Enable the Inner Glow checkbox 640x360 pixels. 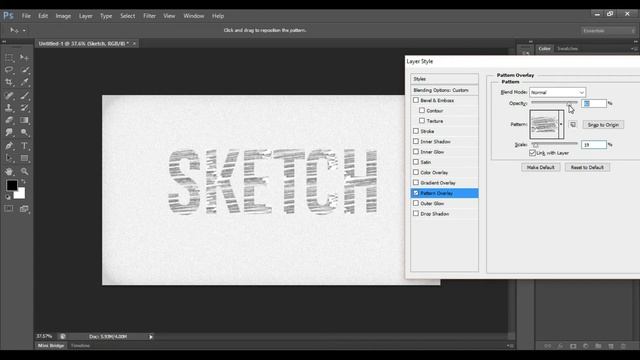(416, 151)
